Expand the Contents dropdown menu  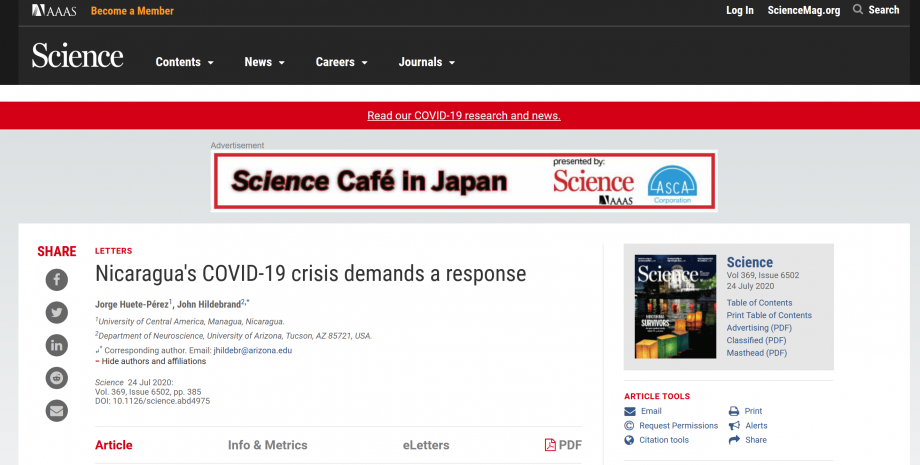tap(184, 62)
